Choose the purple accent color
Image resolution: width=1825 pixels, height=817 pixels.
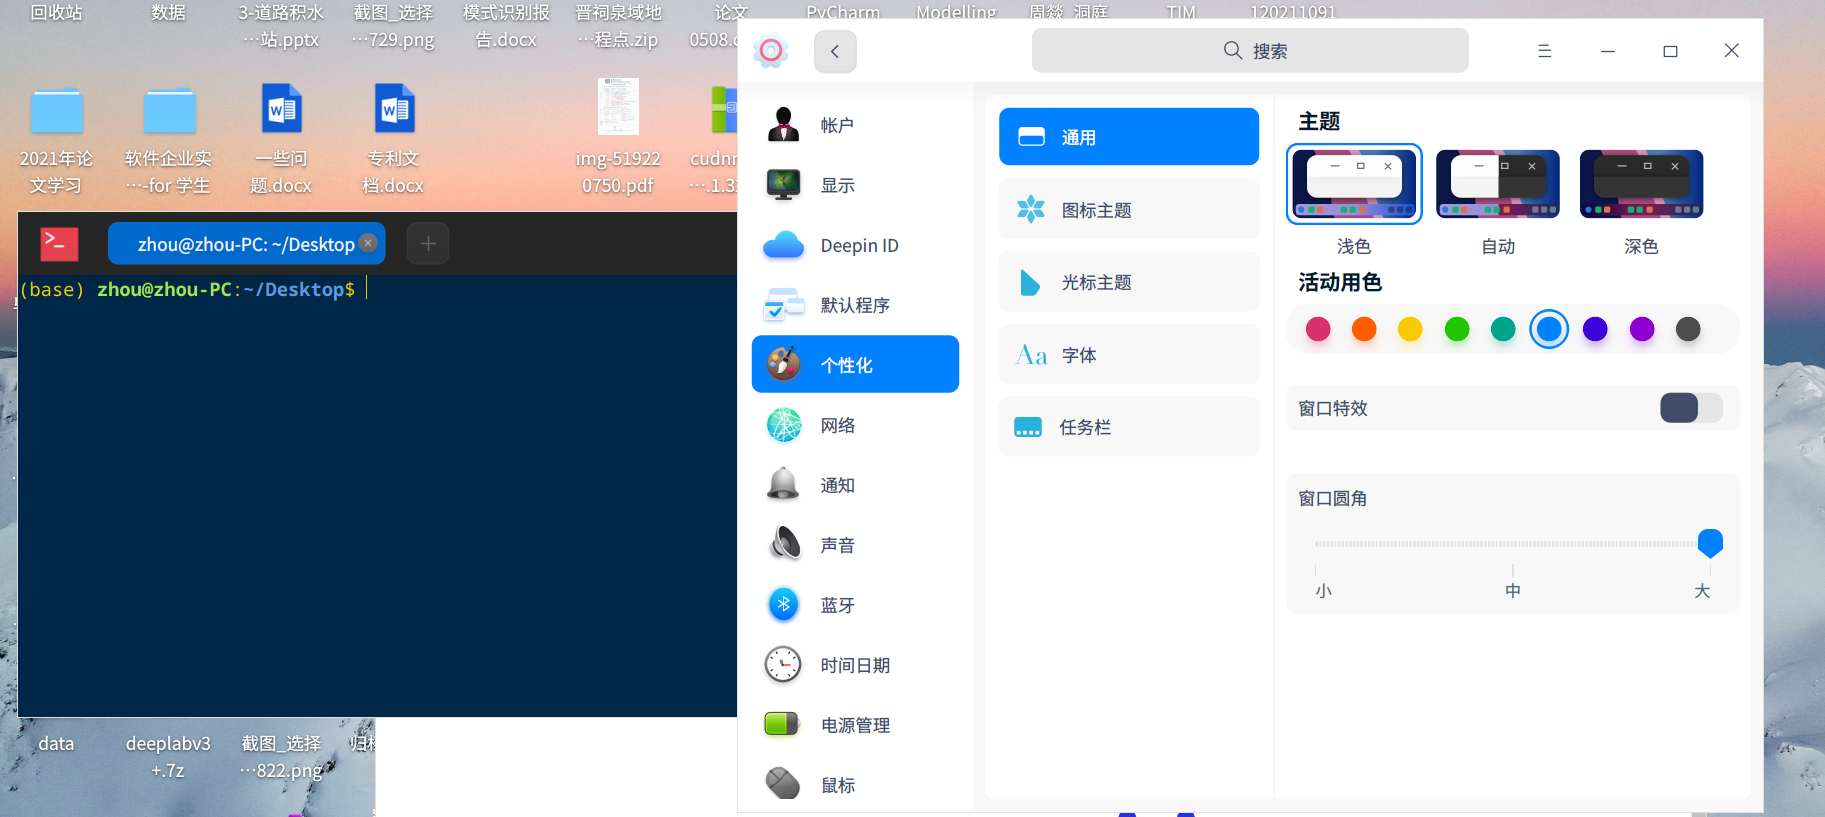[x=1642, y=329]
